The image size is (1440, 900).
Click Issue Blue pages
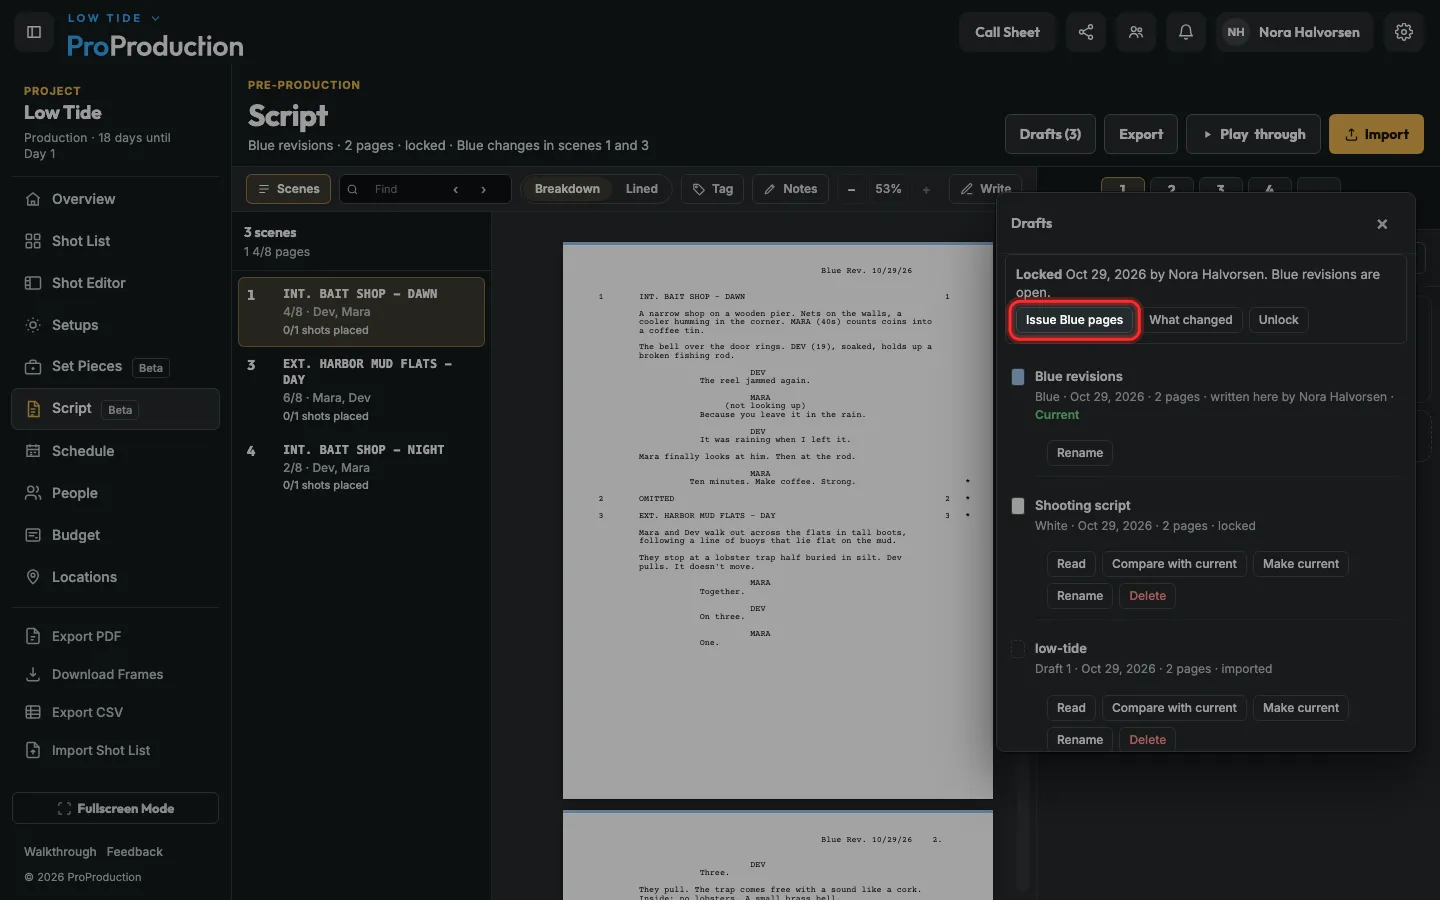click(x=1074, y=320)
